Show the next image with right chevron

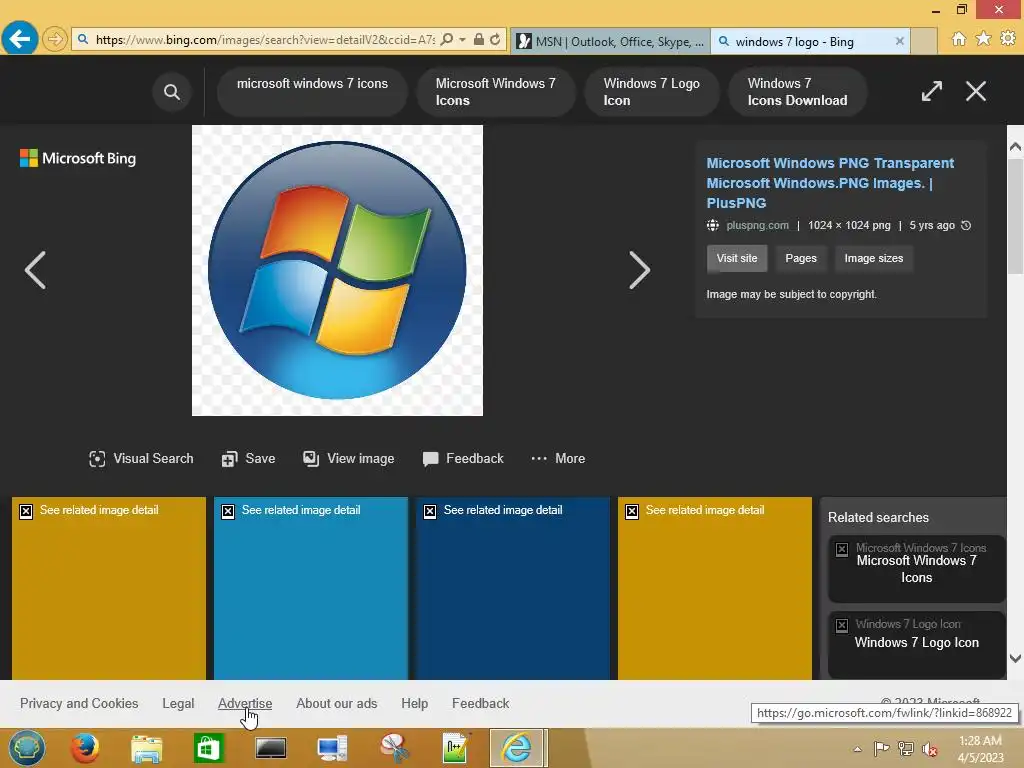click(x=639, y=270)
